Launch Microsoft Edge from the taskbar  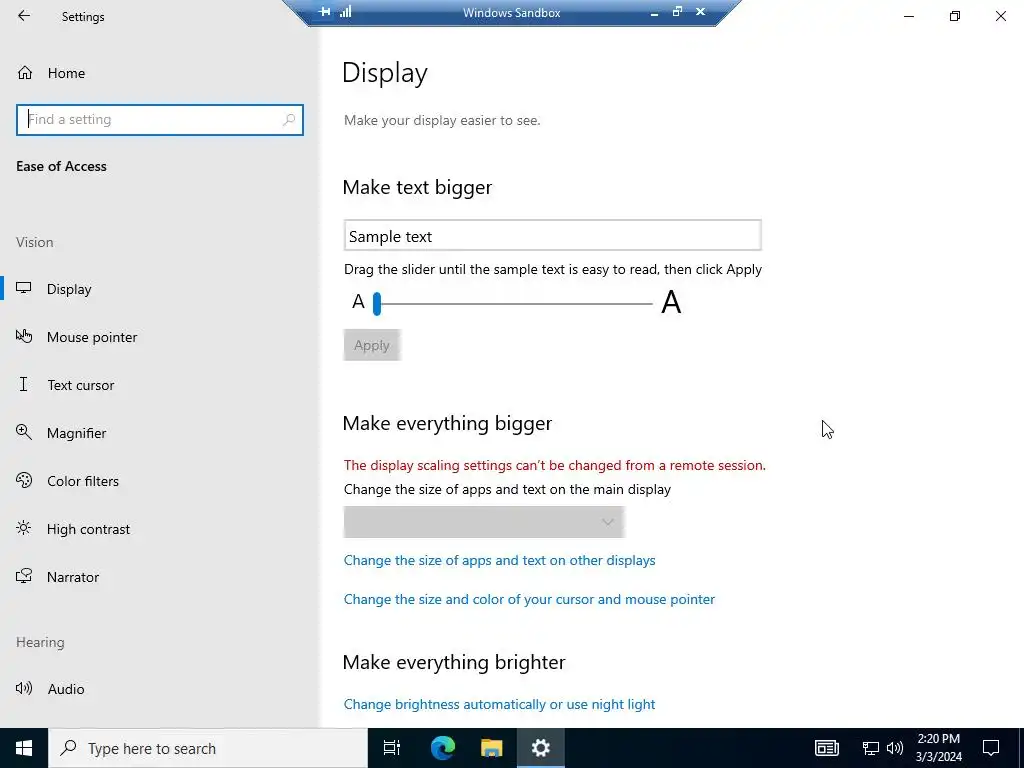click(x=442, y=748)
